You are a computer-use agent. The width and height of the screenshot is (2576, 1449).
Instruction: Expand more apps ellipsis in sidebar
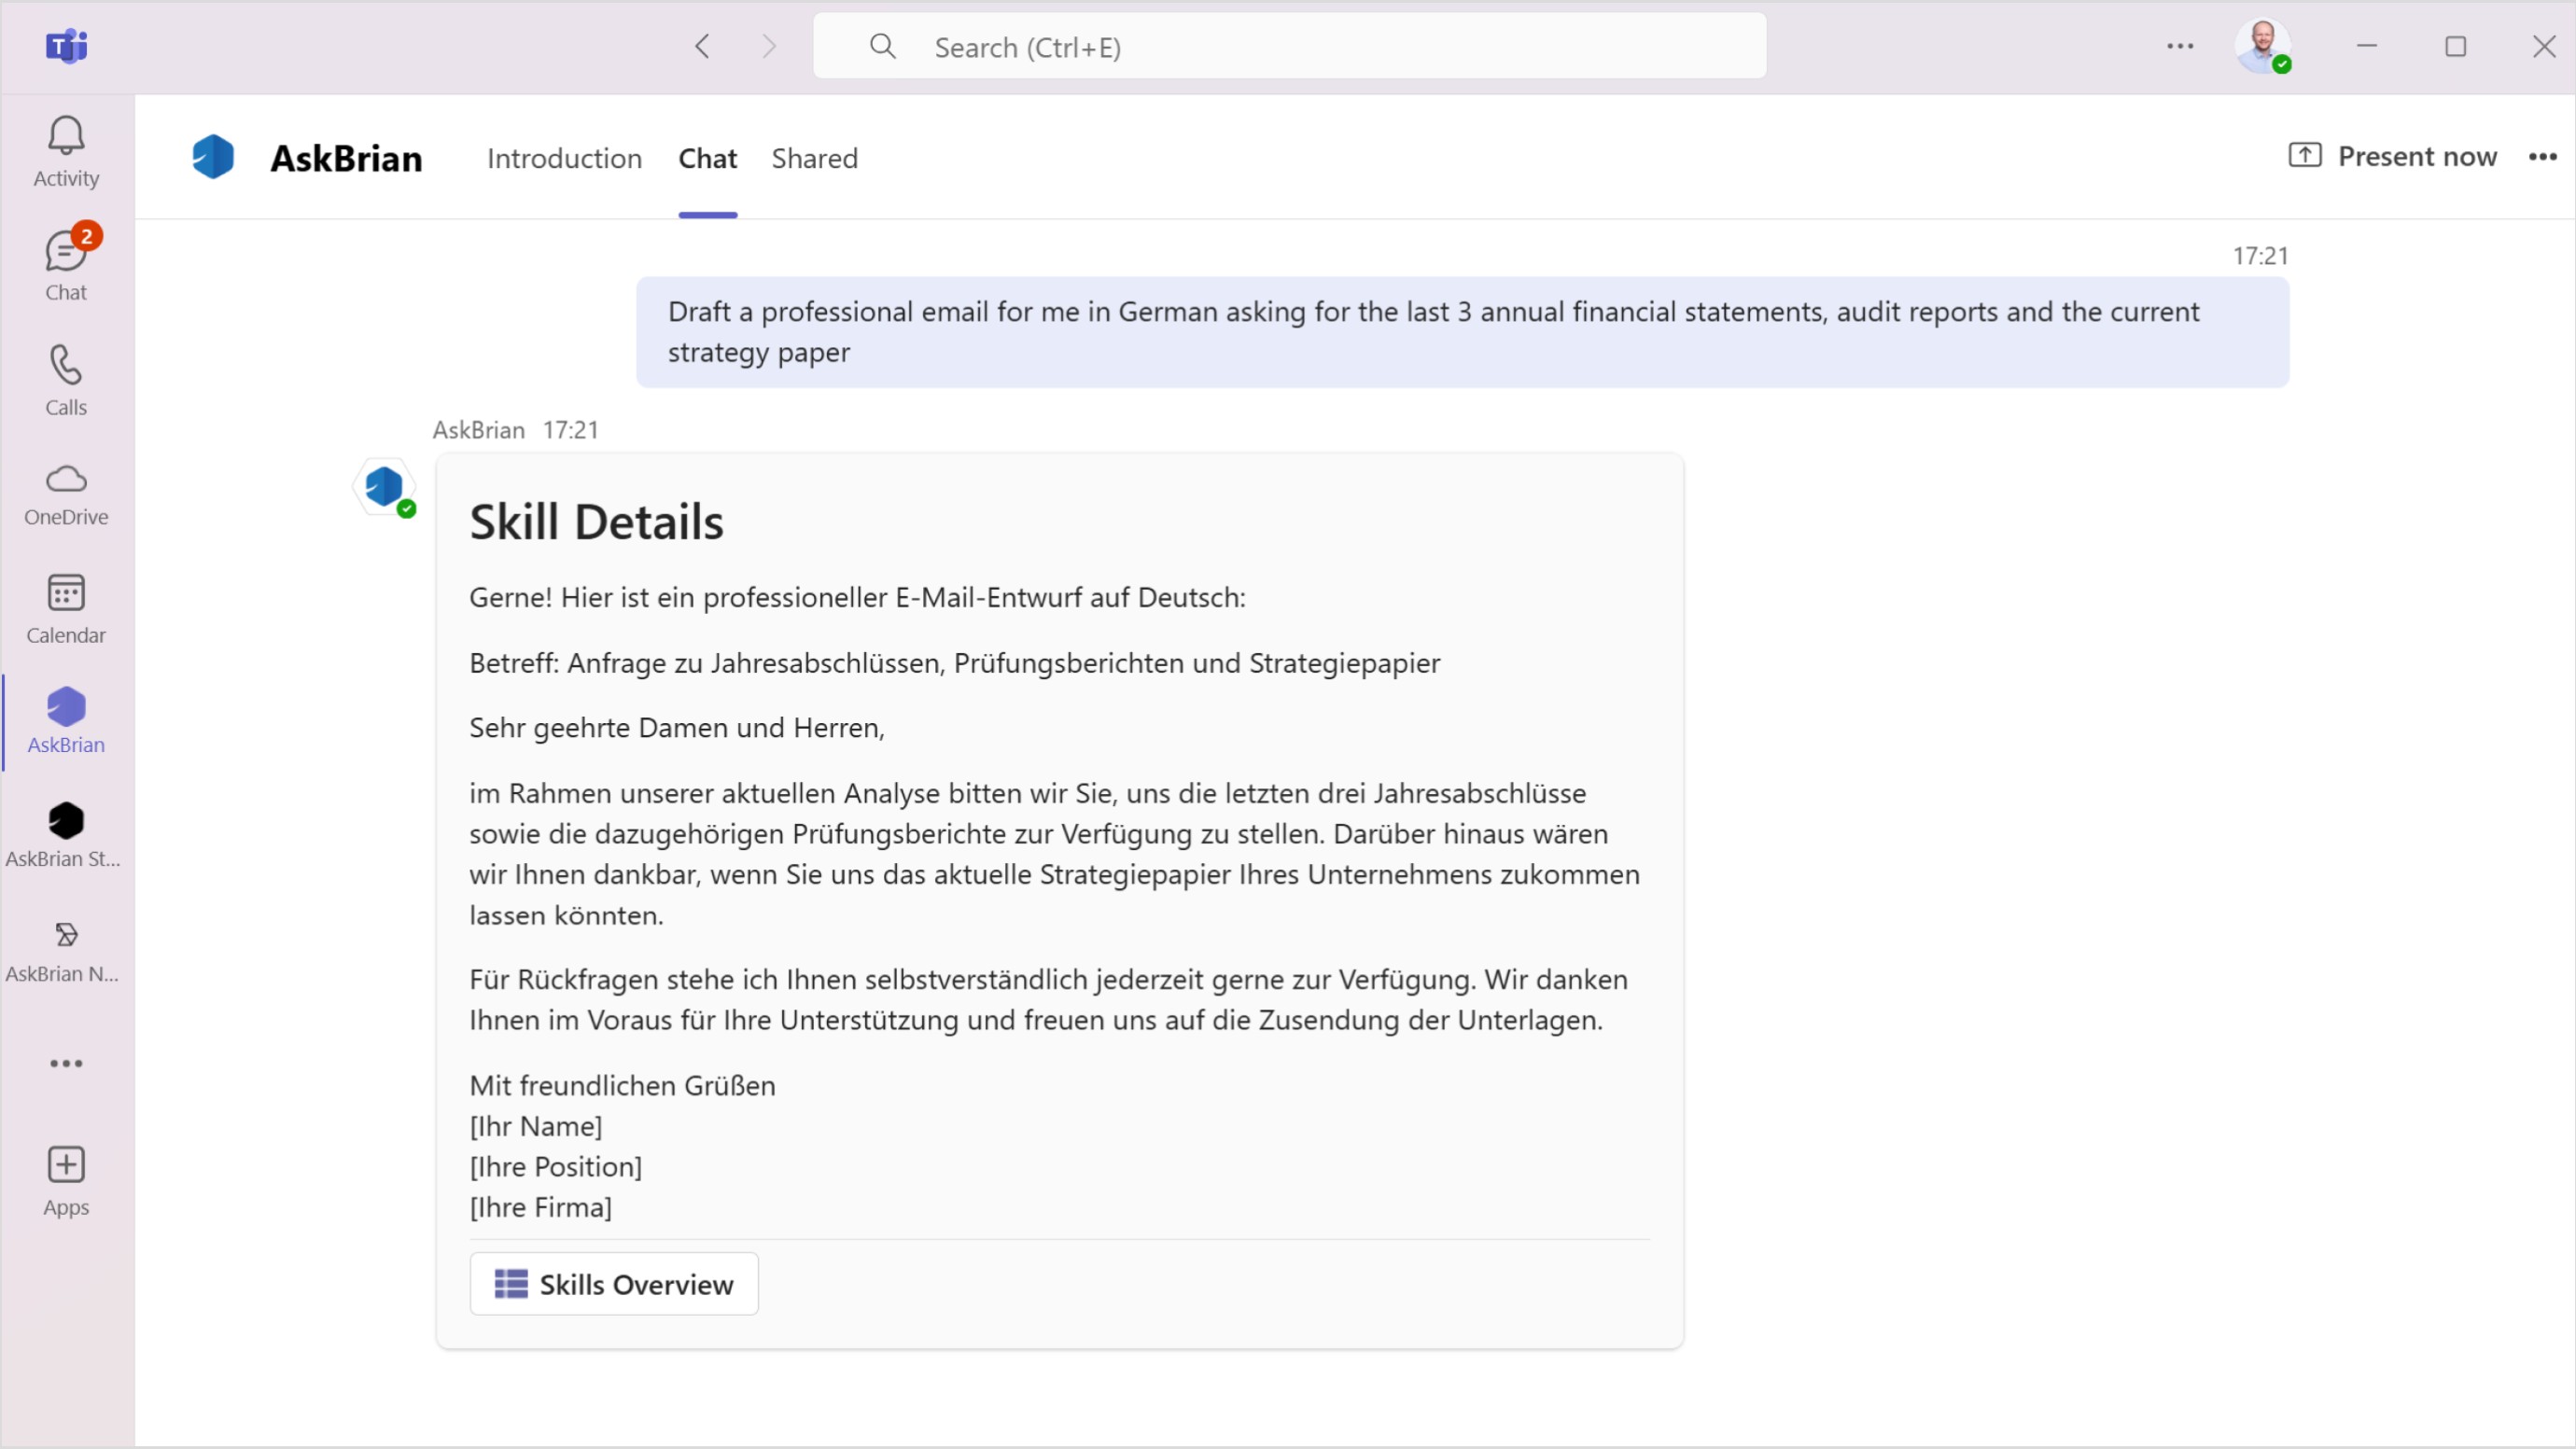point(66,1063)
